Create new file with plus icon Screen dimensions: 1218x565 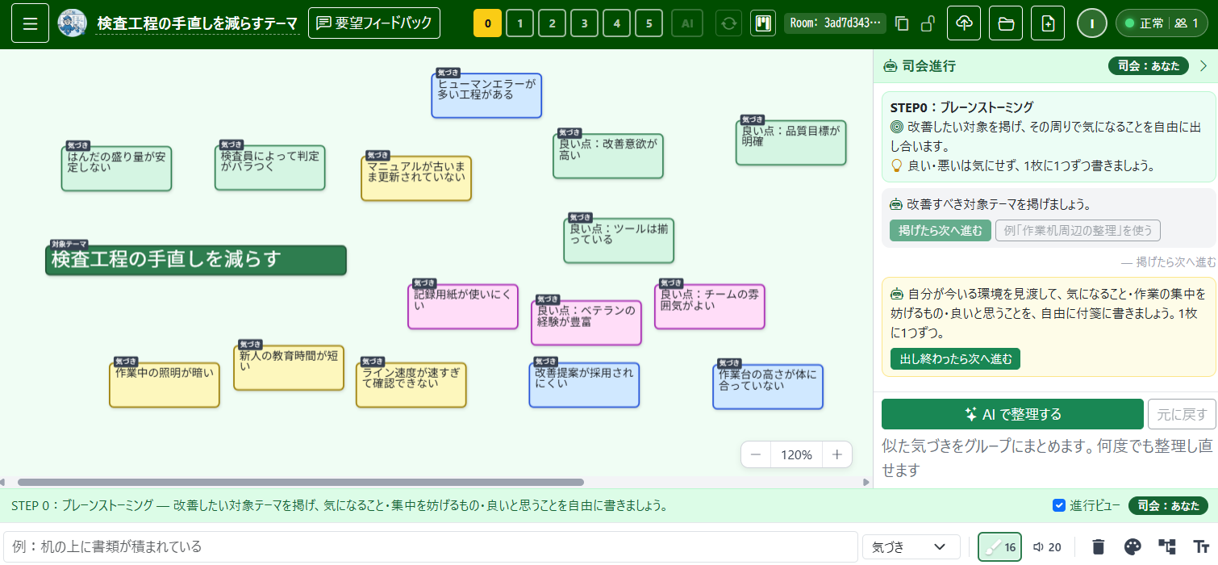(1048, 23)
